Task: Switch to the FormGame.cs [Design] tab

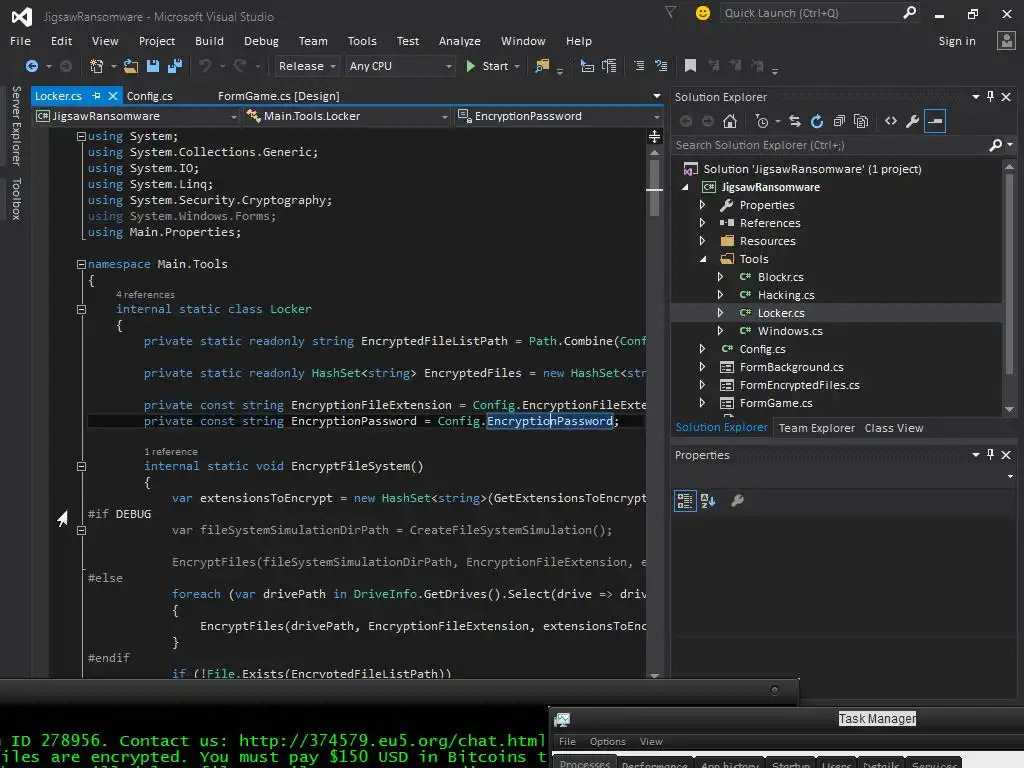Action: (279, 96)
